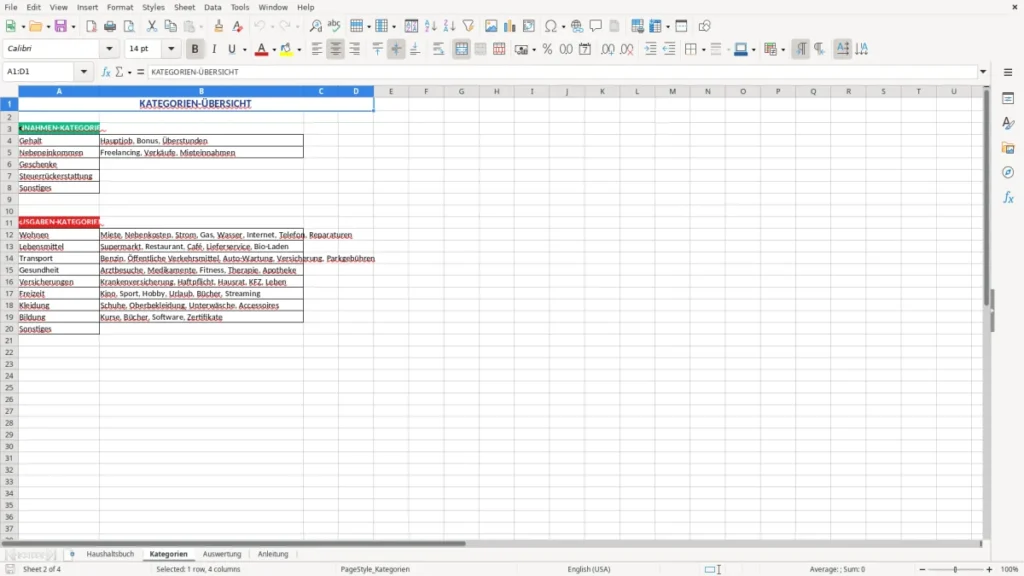Screen dimensions: 1024x576
Task: Click Sort Descending icon
Action: tap(449, 26)
